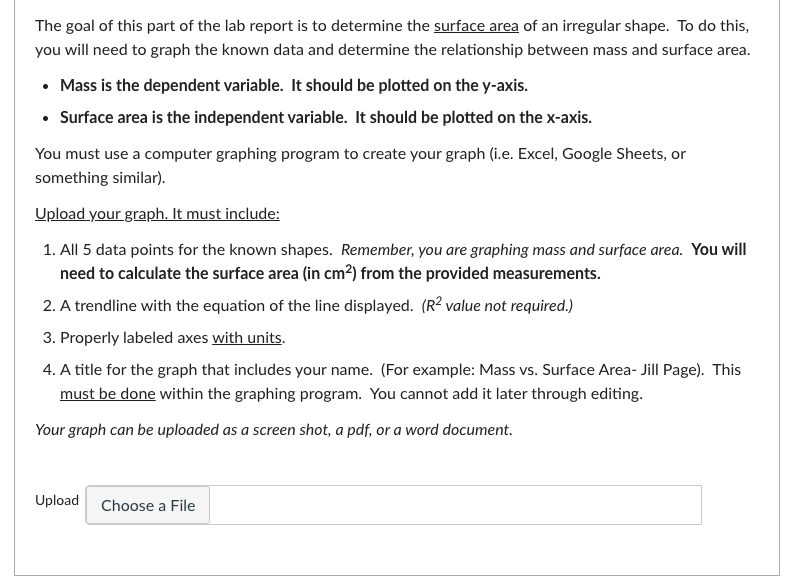Click the first bullet point marker
The image size is (806, 584).
[x=45, y=86]
